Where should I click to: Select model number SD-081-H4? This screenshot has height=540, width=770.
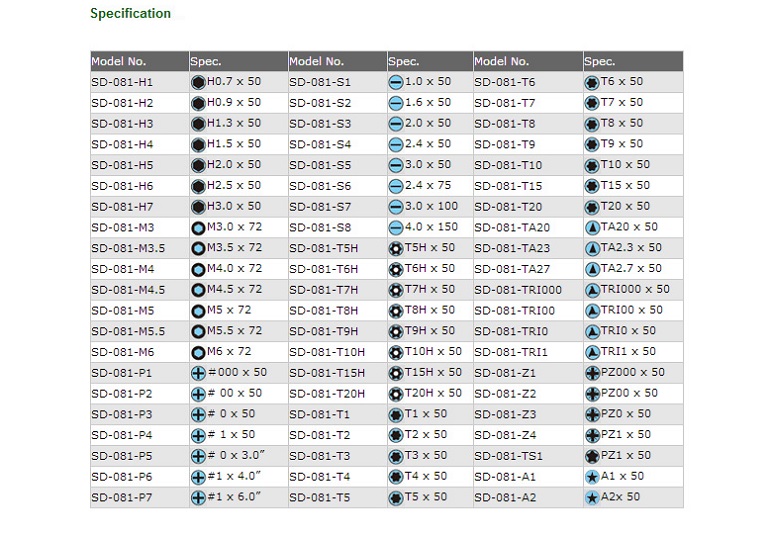click(x=122, y=144)
